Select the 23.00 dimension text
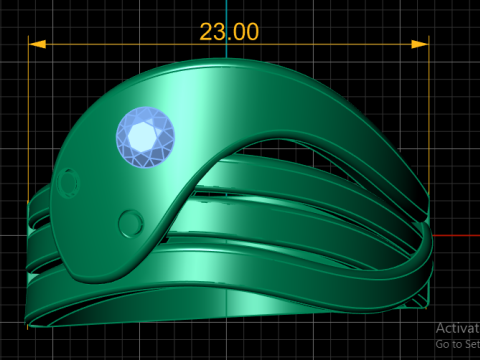Image resolution: width=480 pixels, height=360 pixels. coord(229,32)
